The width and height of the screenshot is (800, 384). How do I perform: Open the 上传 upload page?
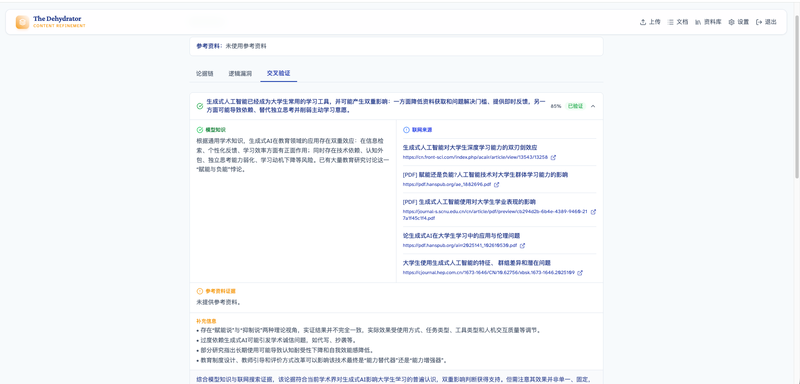tap(650, 22)
